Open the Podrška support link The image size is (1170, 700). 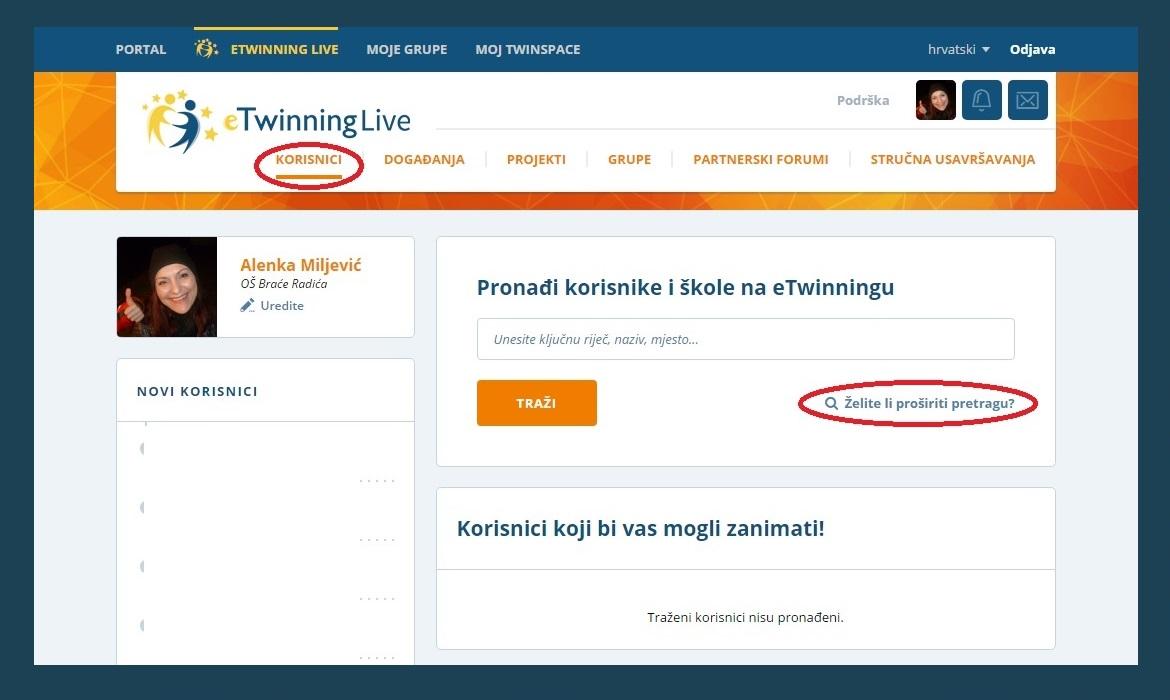click(863, 100)
